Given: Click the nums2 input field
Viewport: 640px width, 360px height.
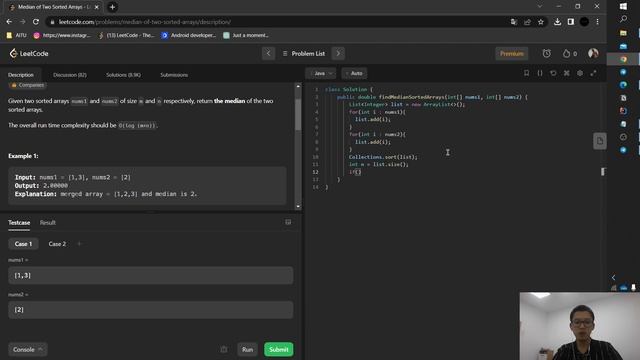Looking at the screenshot, I should tap(151, 310).
